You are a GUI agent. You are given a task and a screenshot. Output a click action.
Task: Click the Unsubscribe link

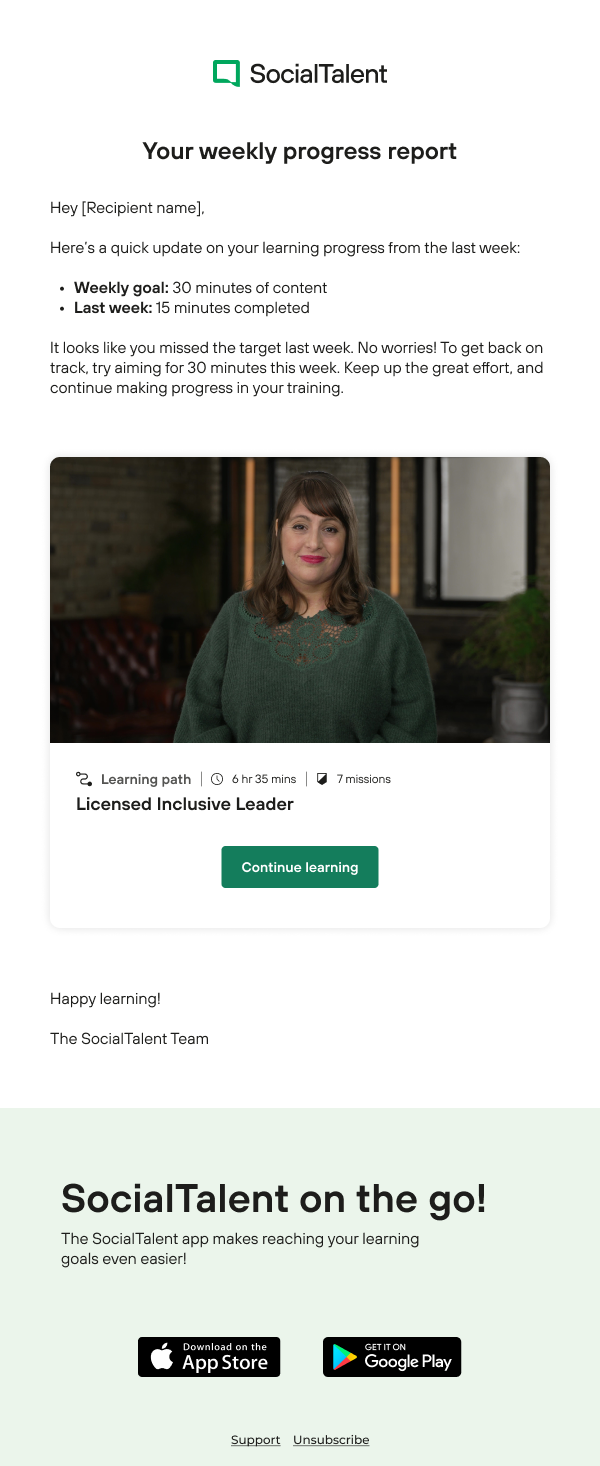(331, 1440)
